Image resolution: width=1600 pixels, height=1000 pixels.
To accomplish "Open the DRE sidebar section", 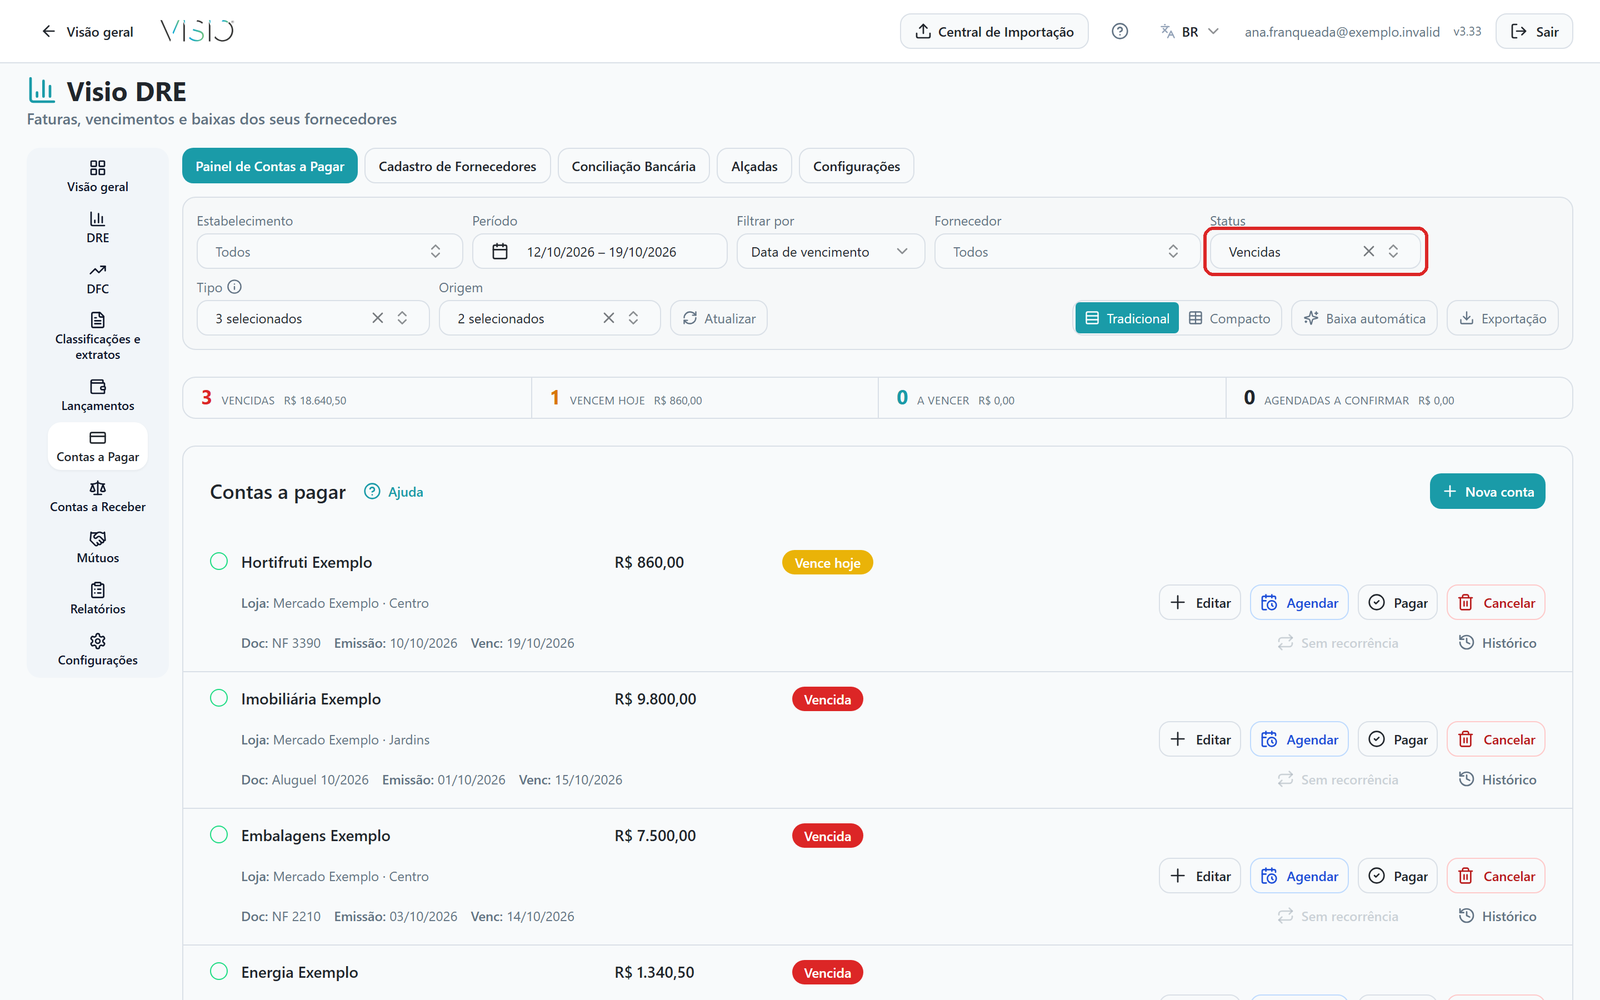I will pos(97,227).
